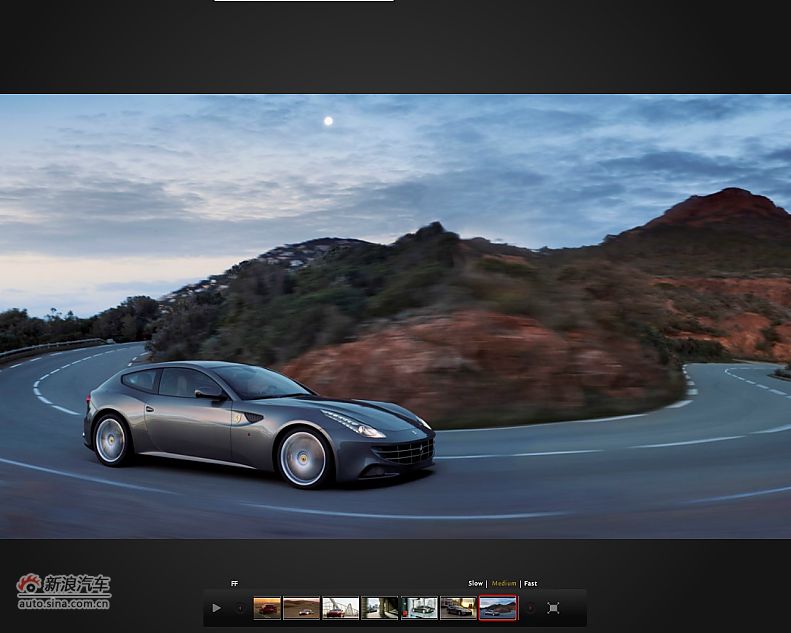Select the sixth thumbnail in the strip
Viewport: 791px width, 633px height.
point(458,608)
